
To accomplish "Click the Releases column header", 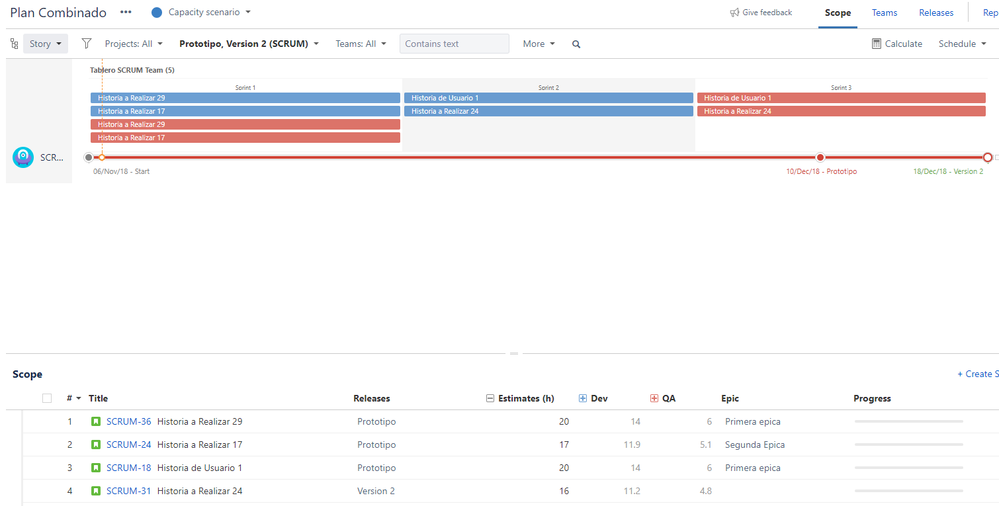I will click(371, 398).
